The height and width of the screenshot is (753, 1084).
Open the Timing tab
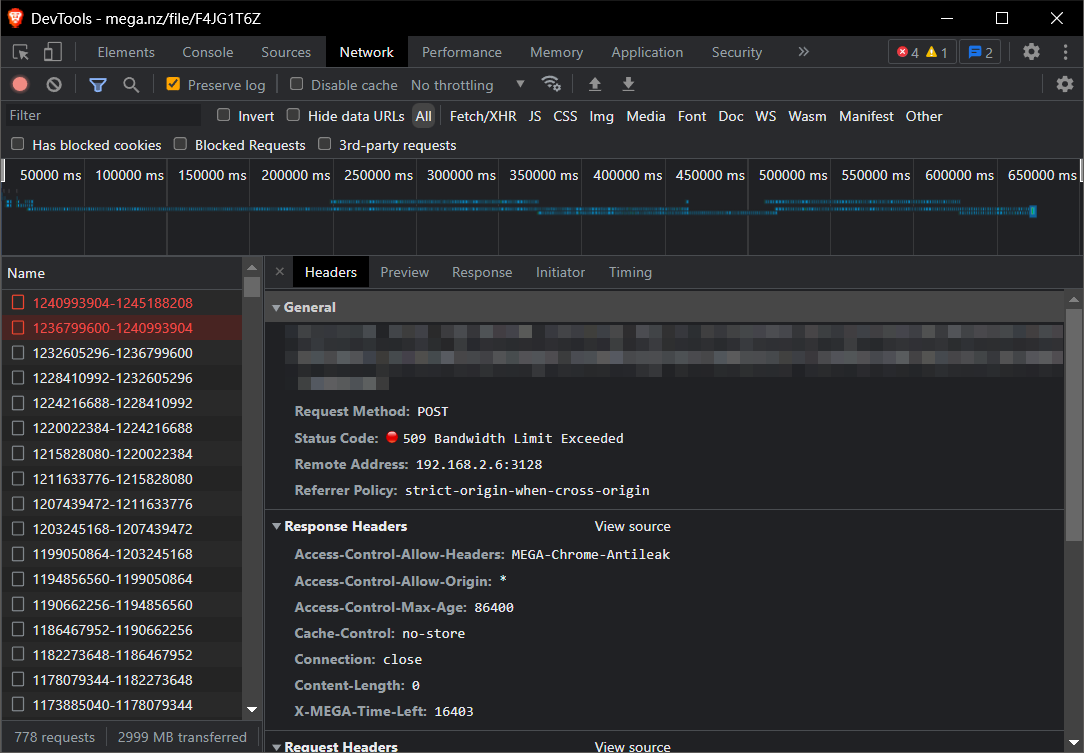[630, 272]
